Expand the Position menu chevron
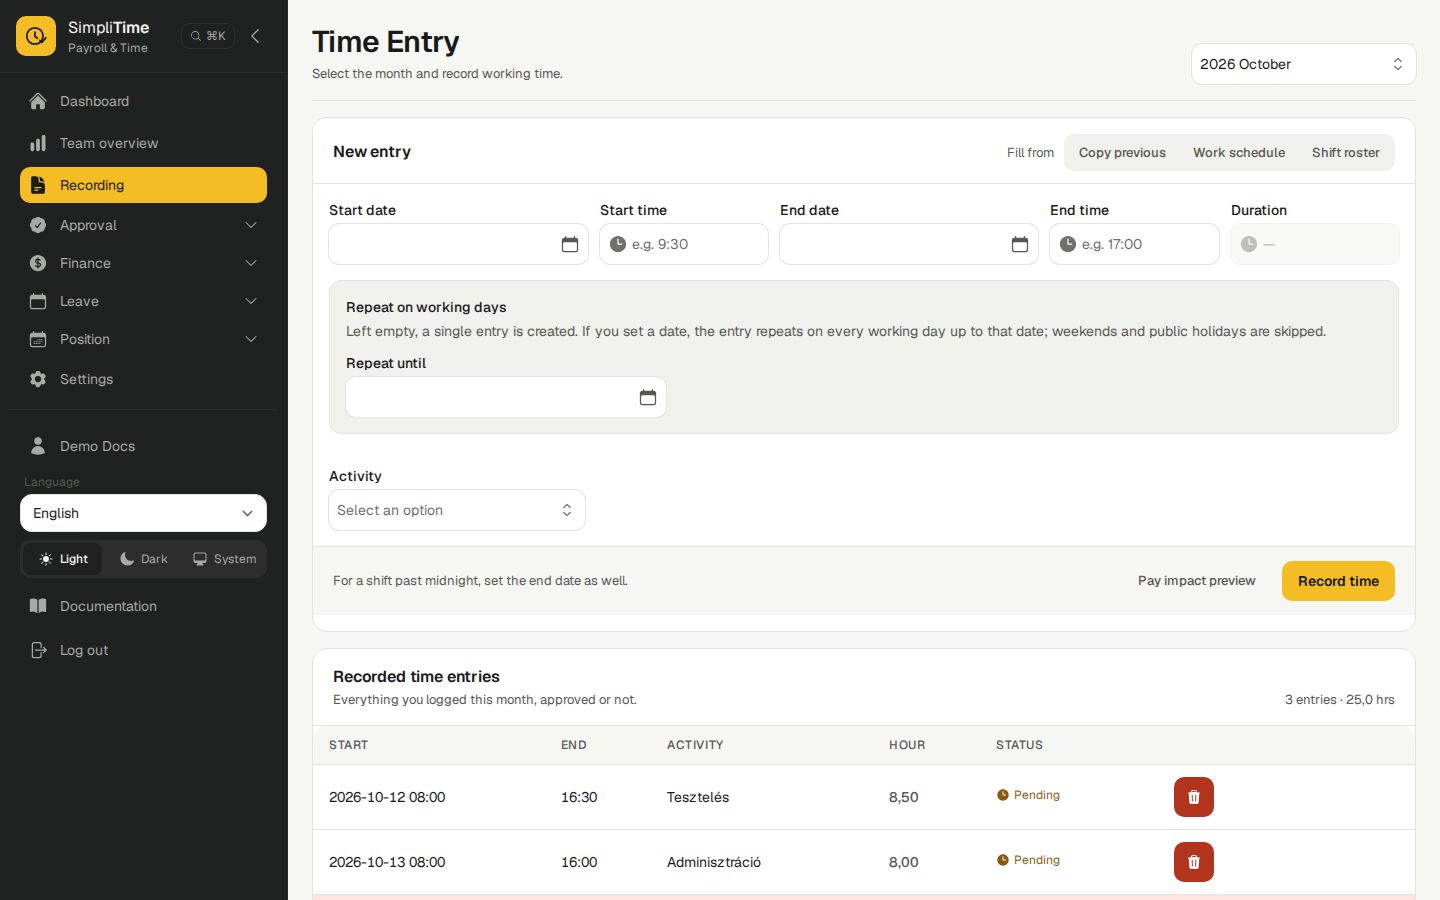 [x=251, y=339]
